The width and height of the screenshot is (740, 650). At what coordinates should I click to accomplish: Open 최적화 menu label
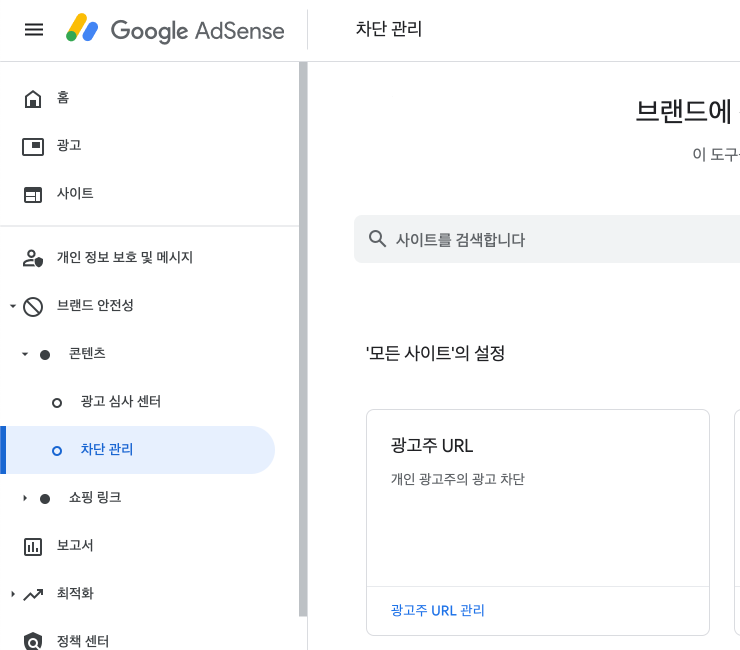(75, 593)
